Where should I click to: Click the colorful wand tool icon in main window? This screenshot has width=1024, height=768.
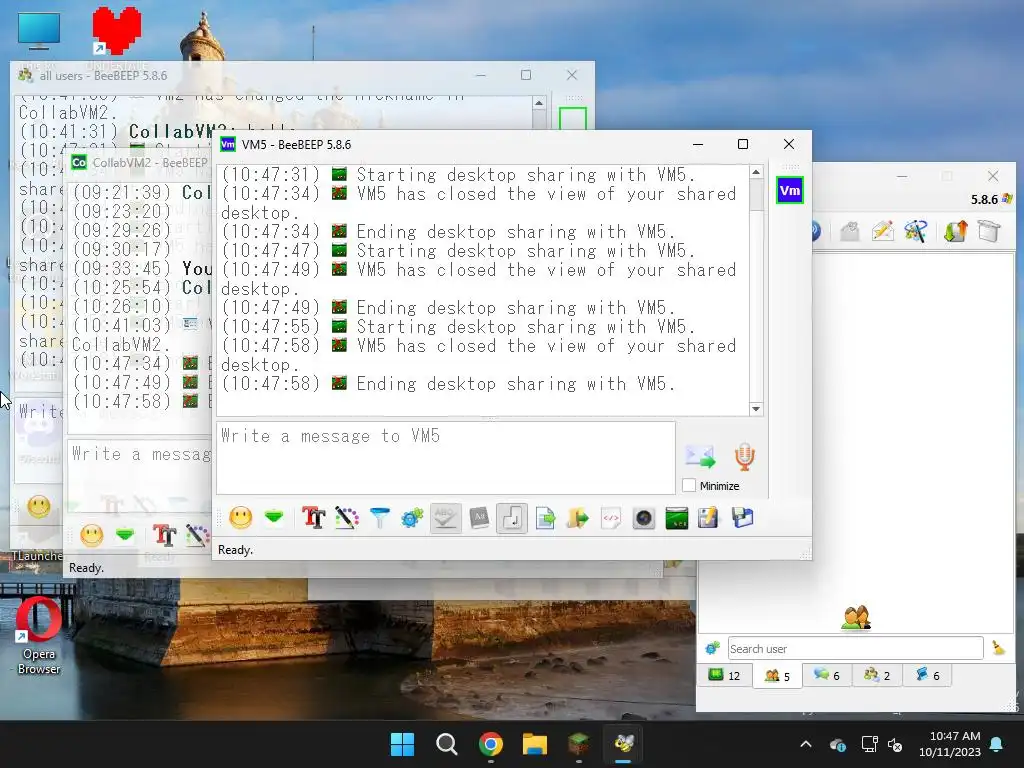pos(916,231)
